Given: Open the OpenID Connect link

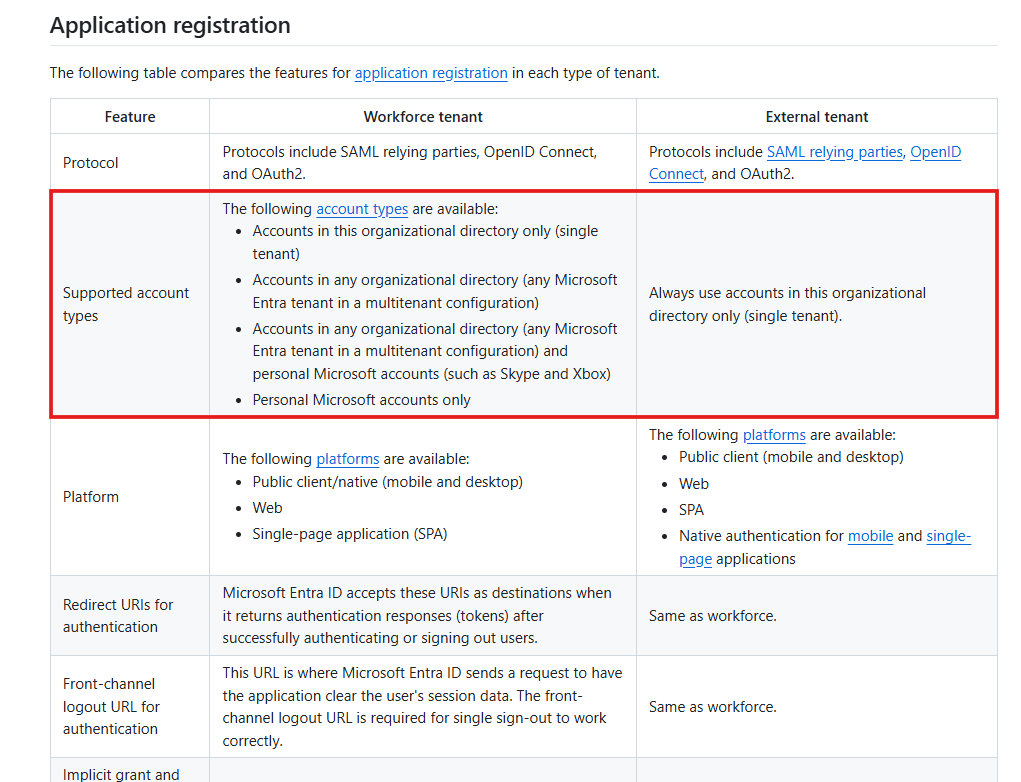Looking at the screenshot, I should [935, 152].
